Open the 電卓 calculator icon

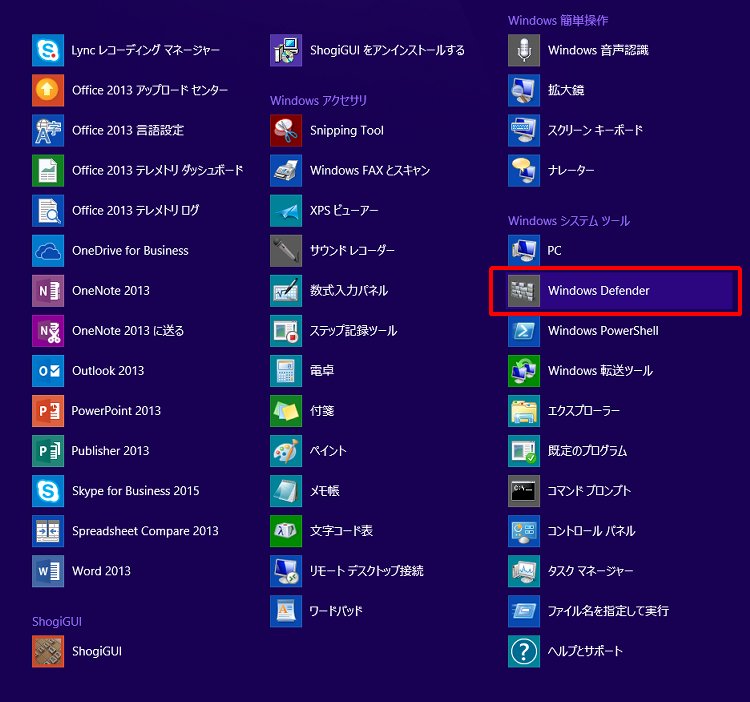(x=286, y=371)
